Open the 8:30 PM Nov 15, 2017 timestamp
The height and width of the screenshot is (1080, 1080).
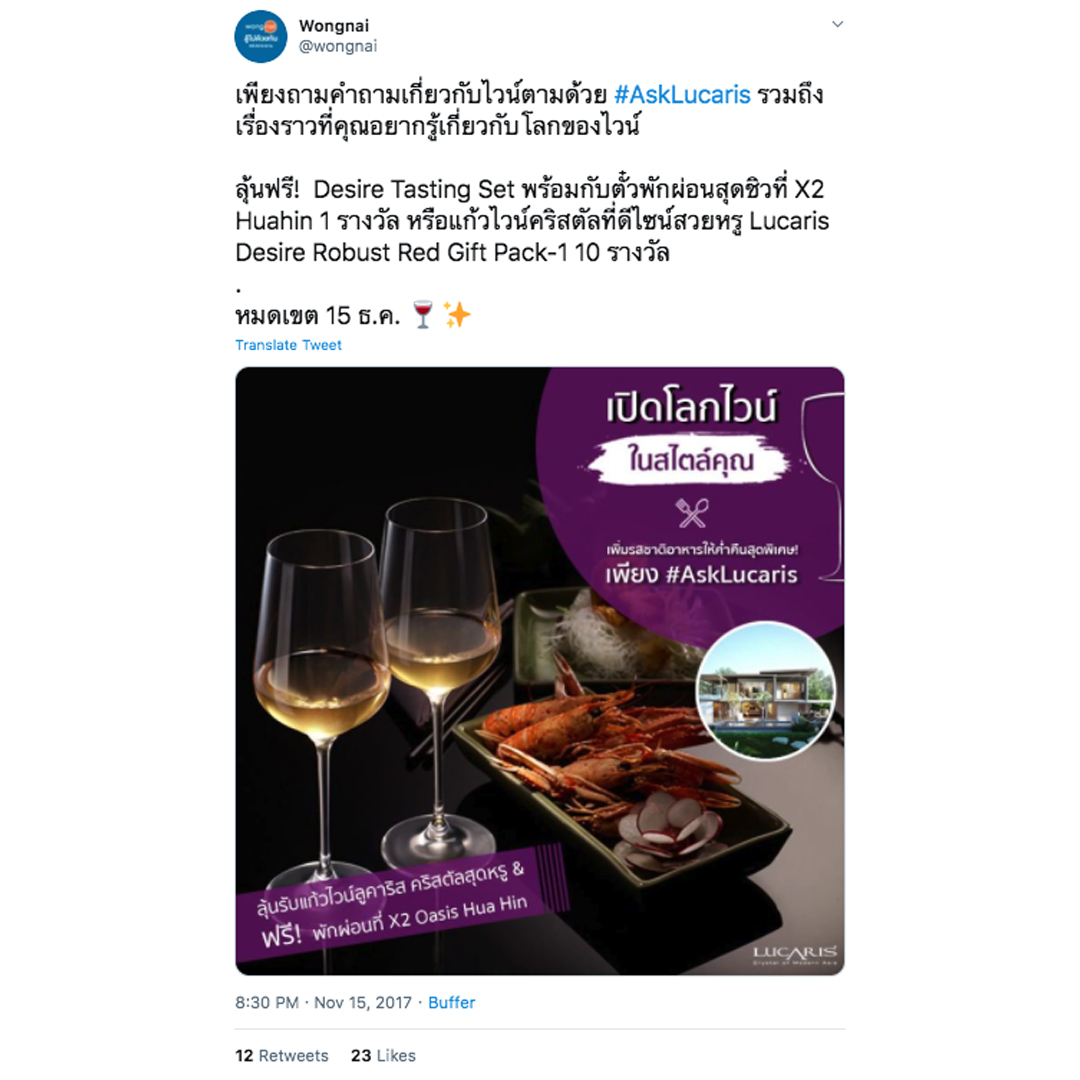click(323, 1002)
